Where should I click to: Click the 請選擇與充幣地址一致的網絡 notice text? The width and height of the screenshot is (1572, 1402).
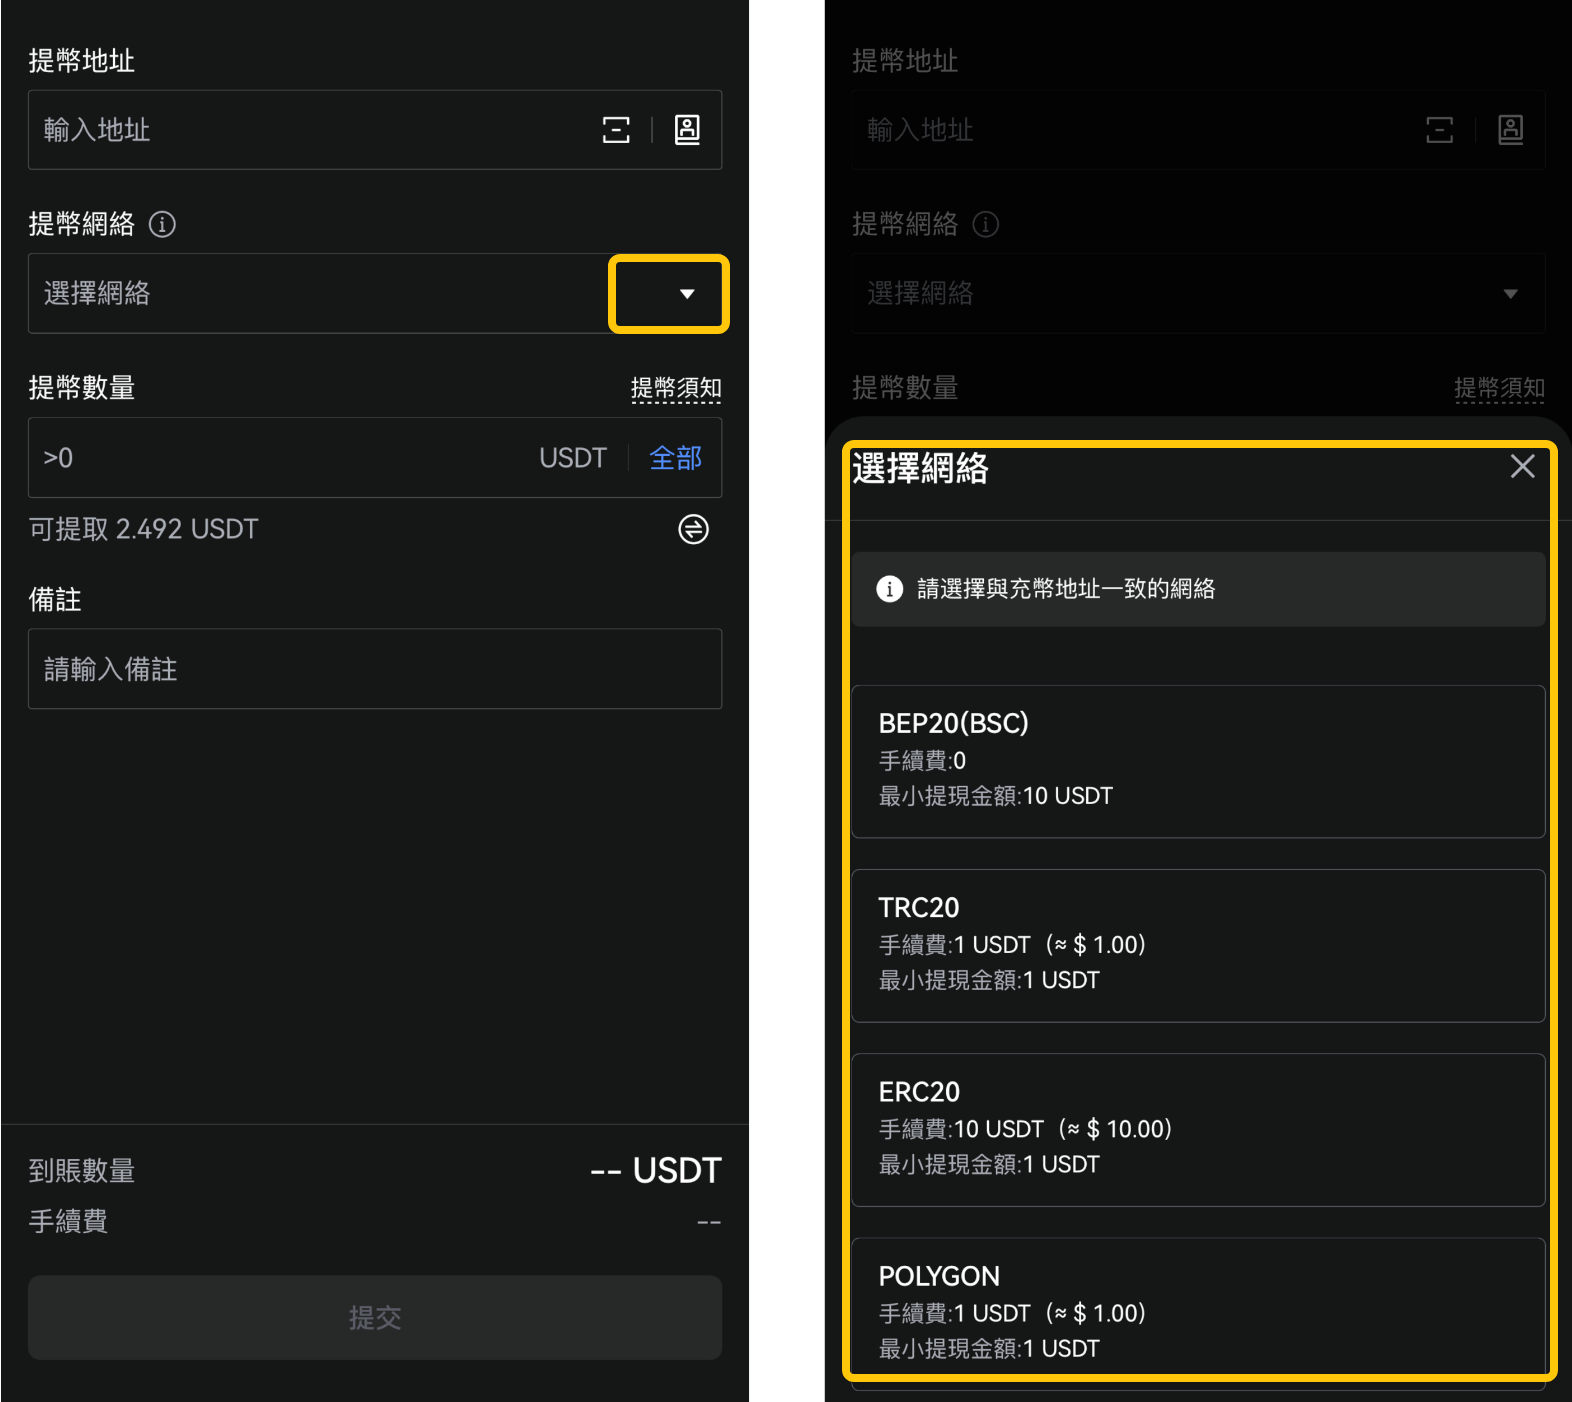[x=1066, y=589]
